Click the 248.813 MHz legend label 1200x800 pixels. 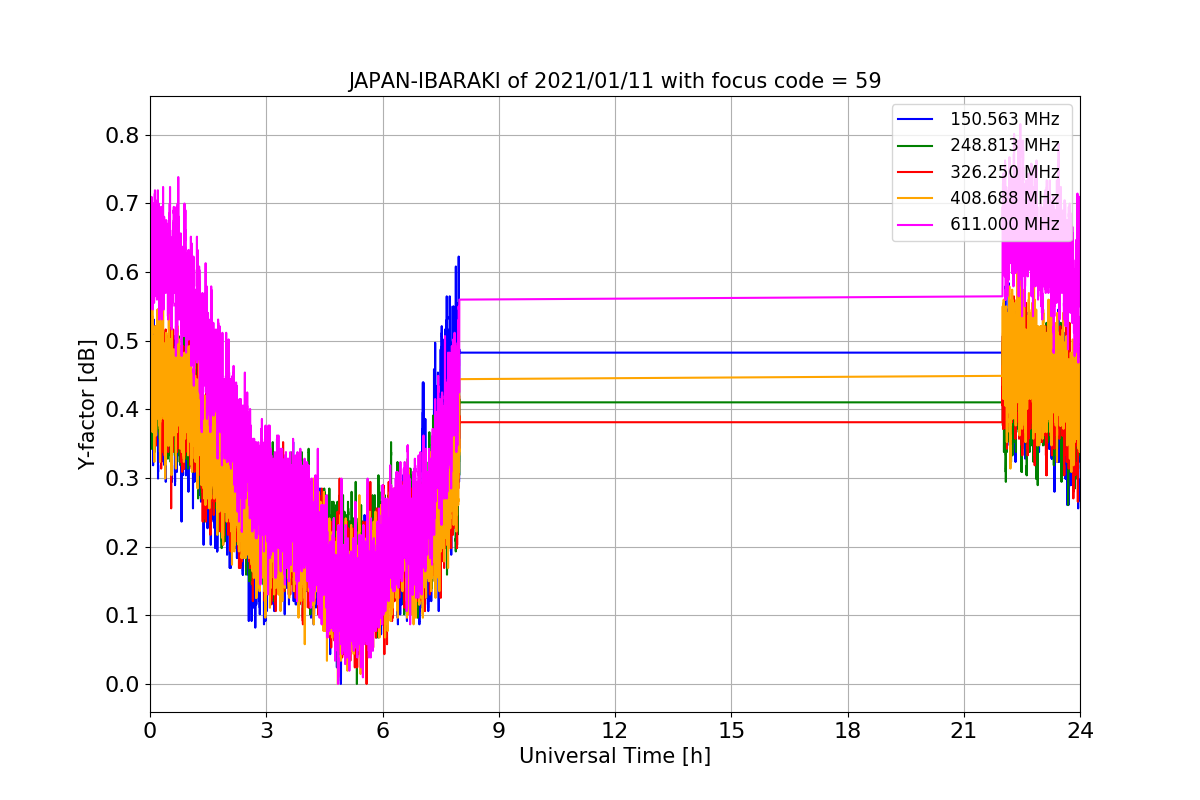tap(1004, 145)
